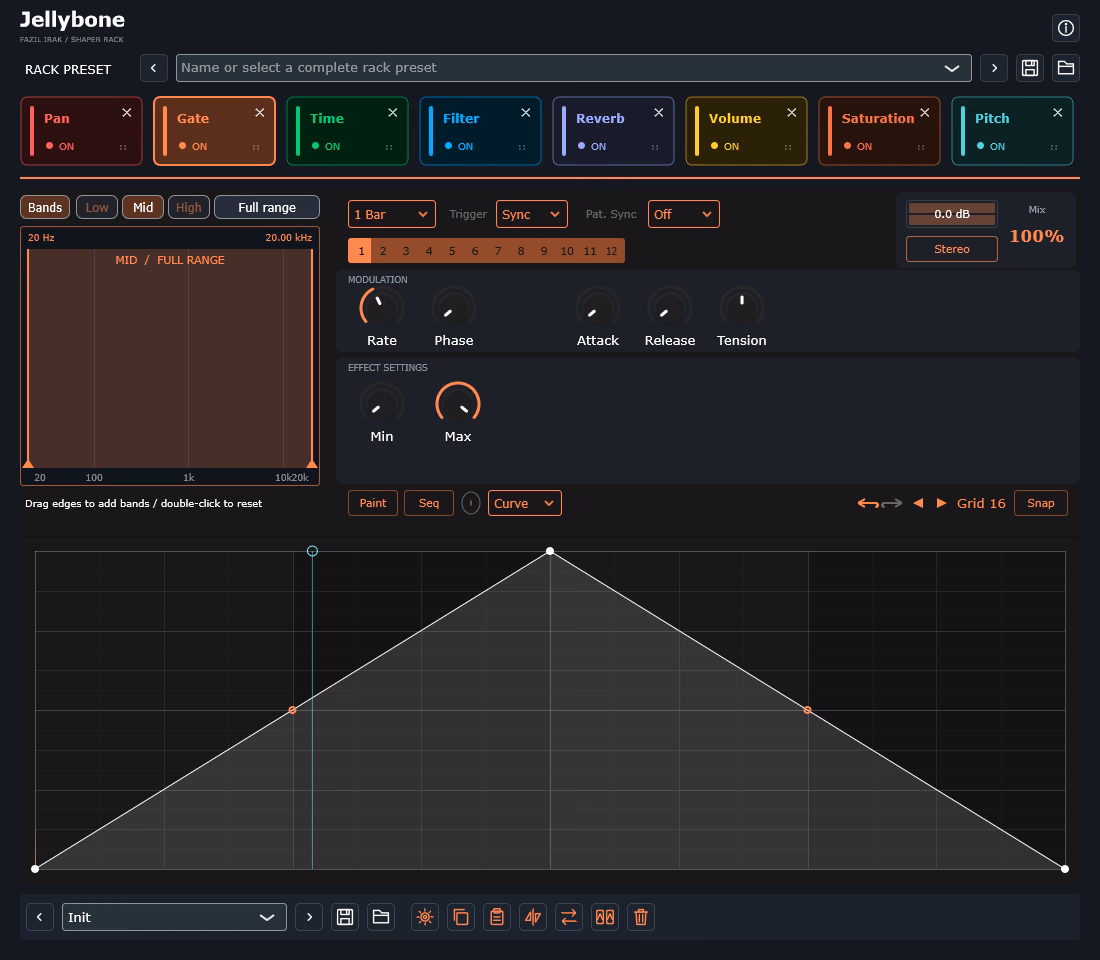Screen dimensions: 1100x960
Task: Open the Curve mode dropdown
Action: 525,503
